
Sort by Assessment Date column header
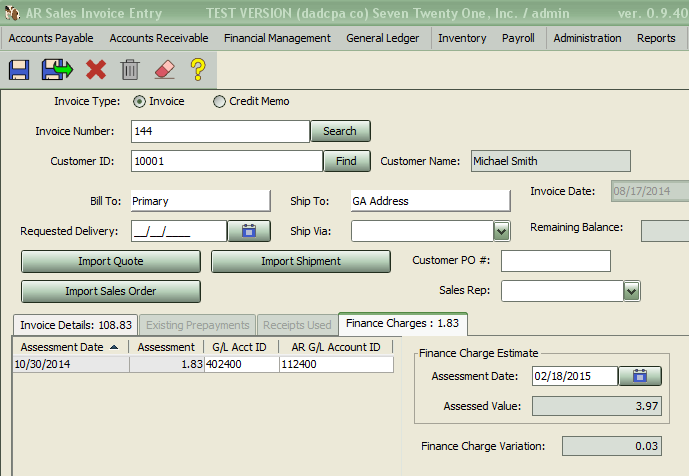[x=70, y=347]
